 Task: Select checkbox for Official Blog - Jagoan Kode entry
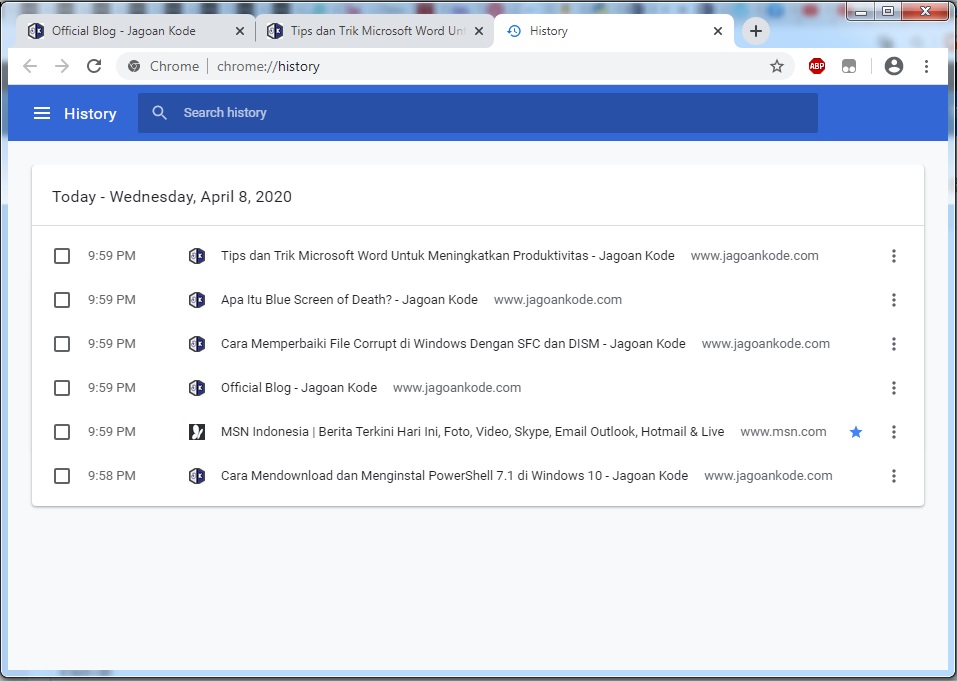[x=62, y=388]
